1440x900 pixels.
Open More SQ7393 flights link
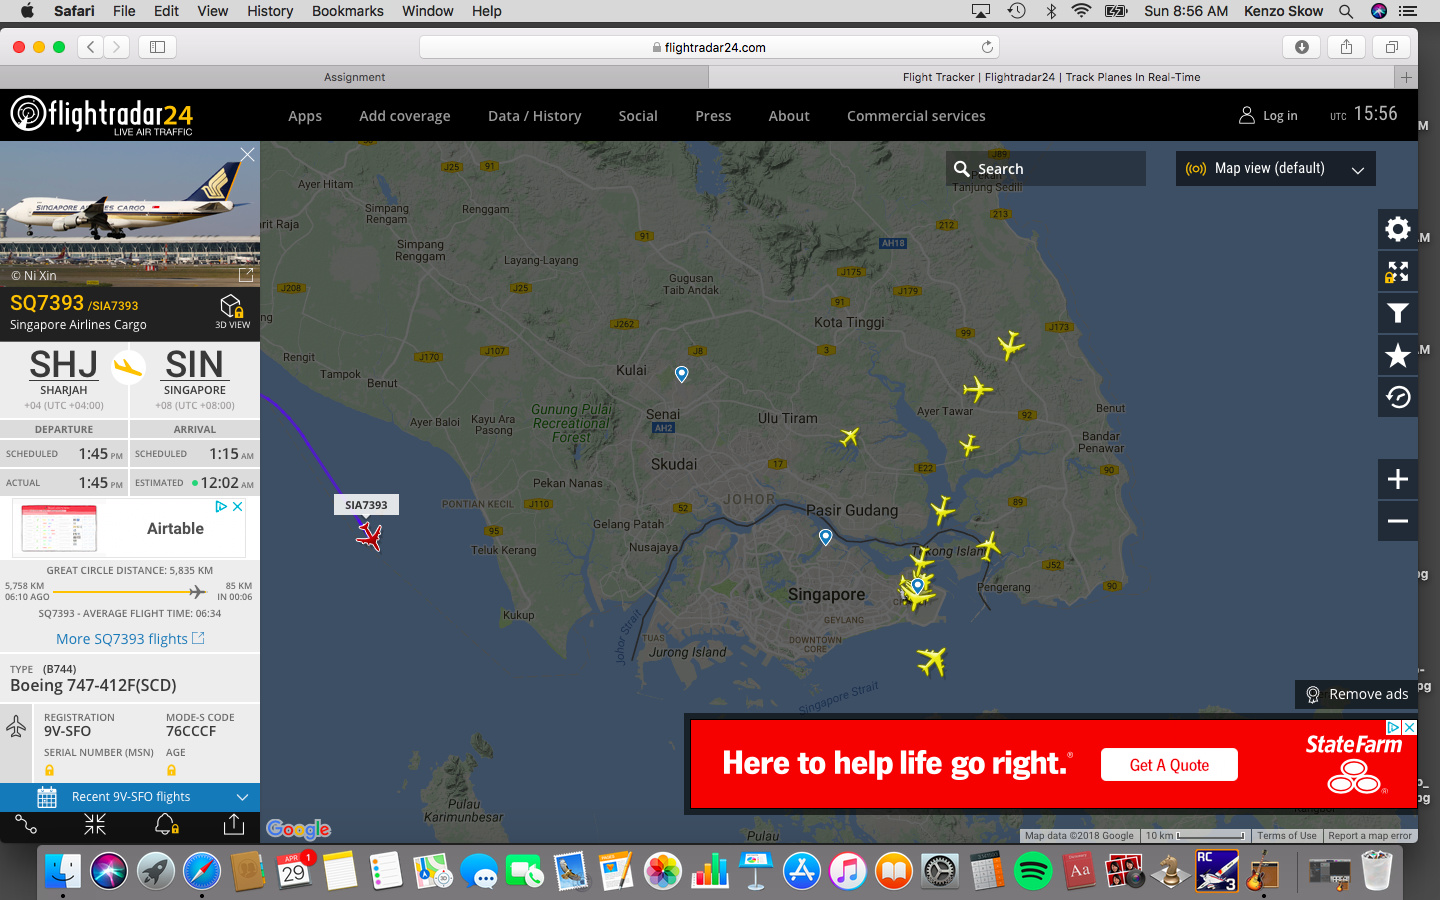[130, 639]
